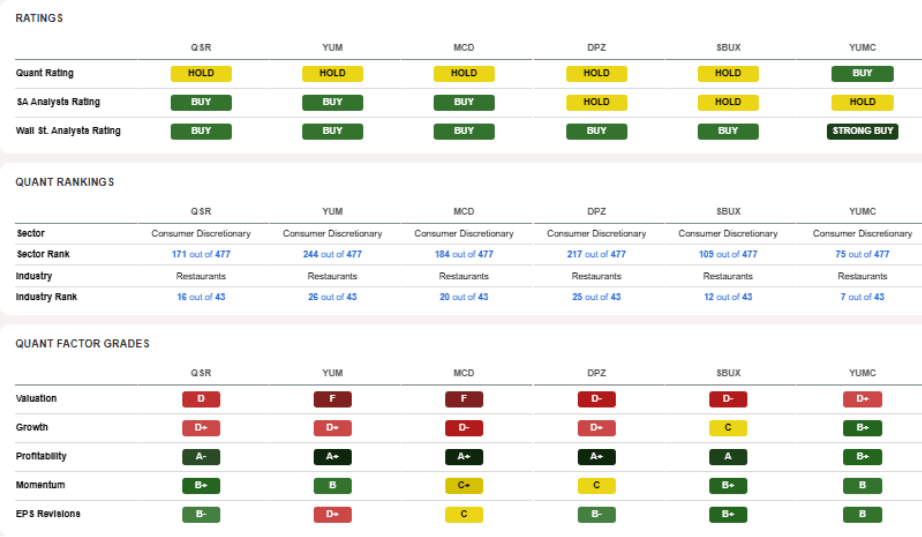Click QSR sector Consumer Discretionary cell
Screen dimensions: 922x537
[x=201, y=234]
